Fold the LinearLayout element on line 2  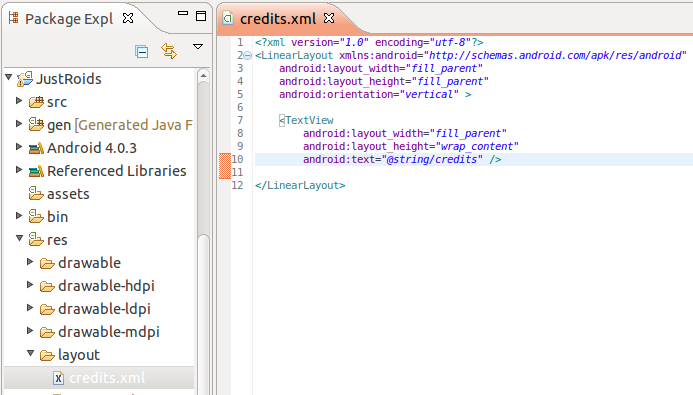pos(248,56)
